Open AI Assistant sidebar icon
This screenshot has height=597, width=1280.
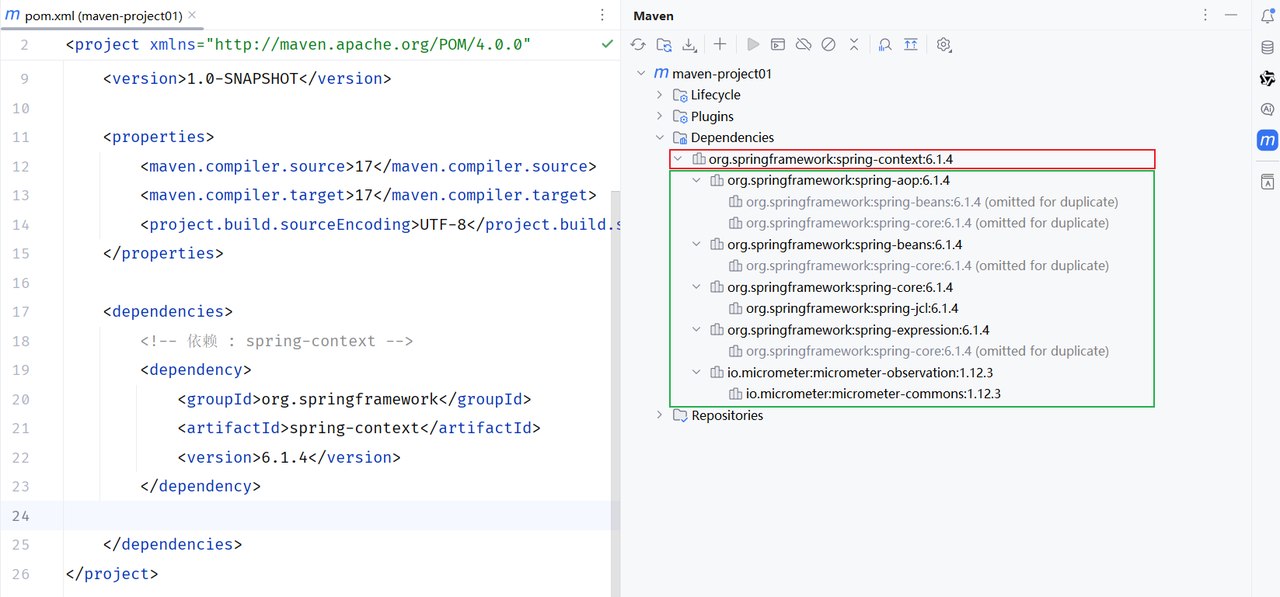[x=1267, y=109]
